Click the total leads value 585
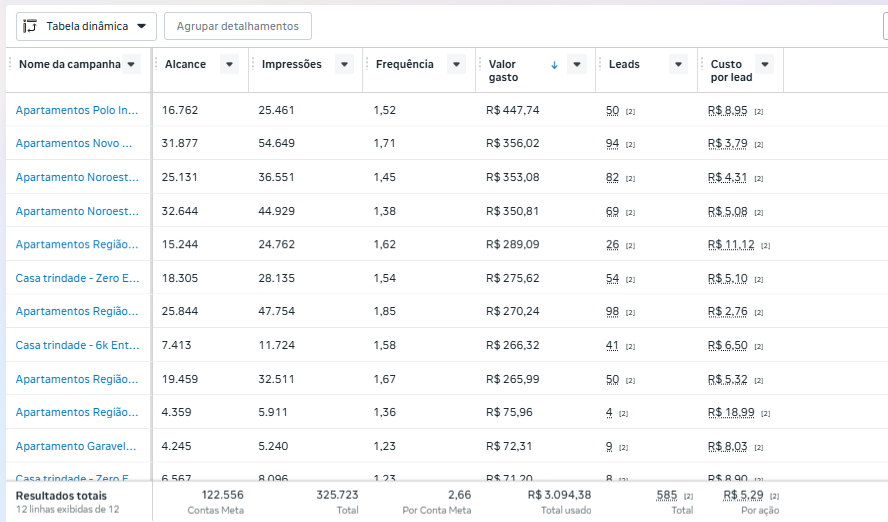The height and width of the screenshot is (522, 888). (667, 495)
